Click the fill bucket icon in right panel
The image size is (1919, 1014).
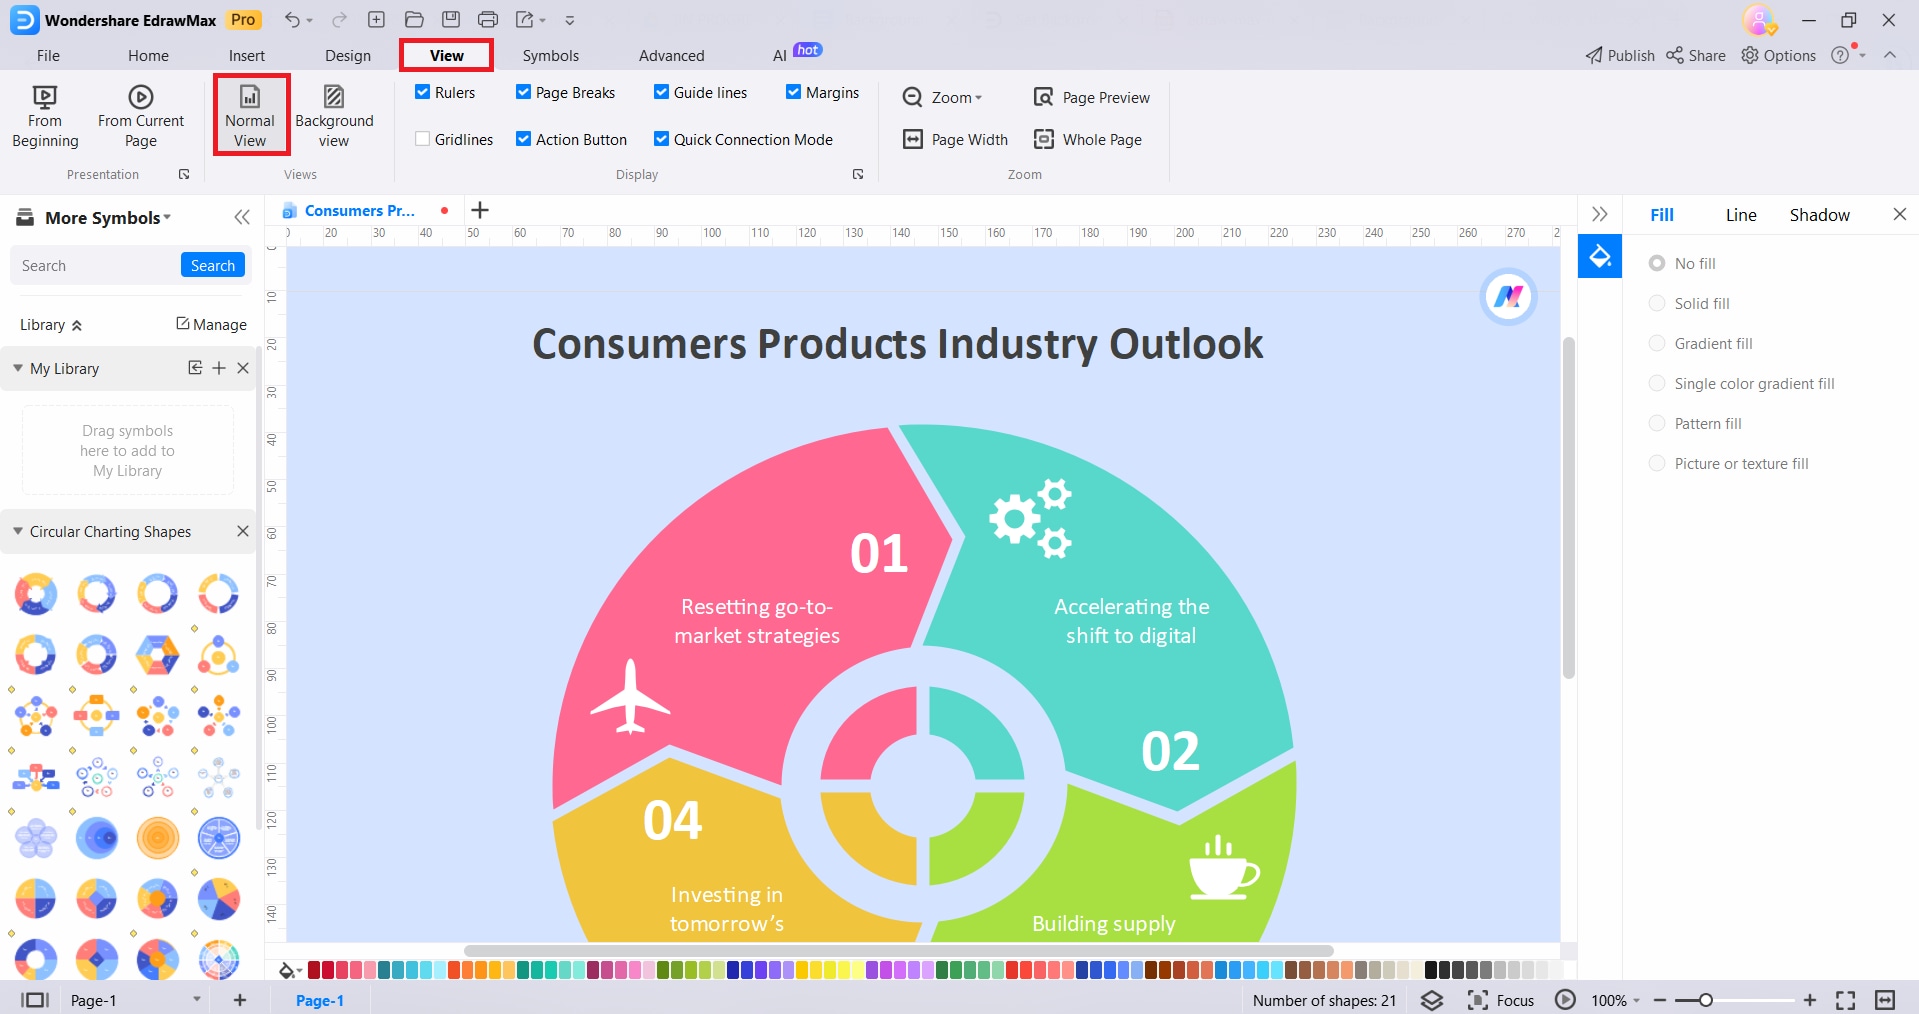click(x=1600, y=256)
